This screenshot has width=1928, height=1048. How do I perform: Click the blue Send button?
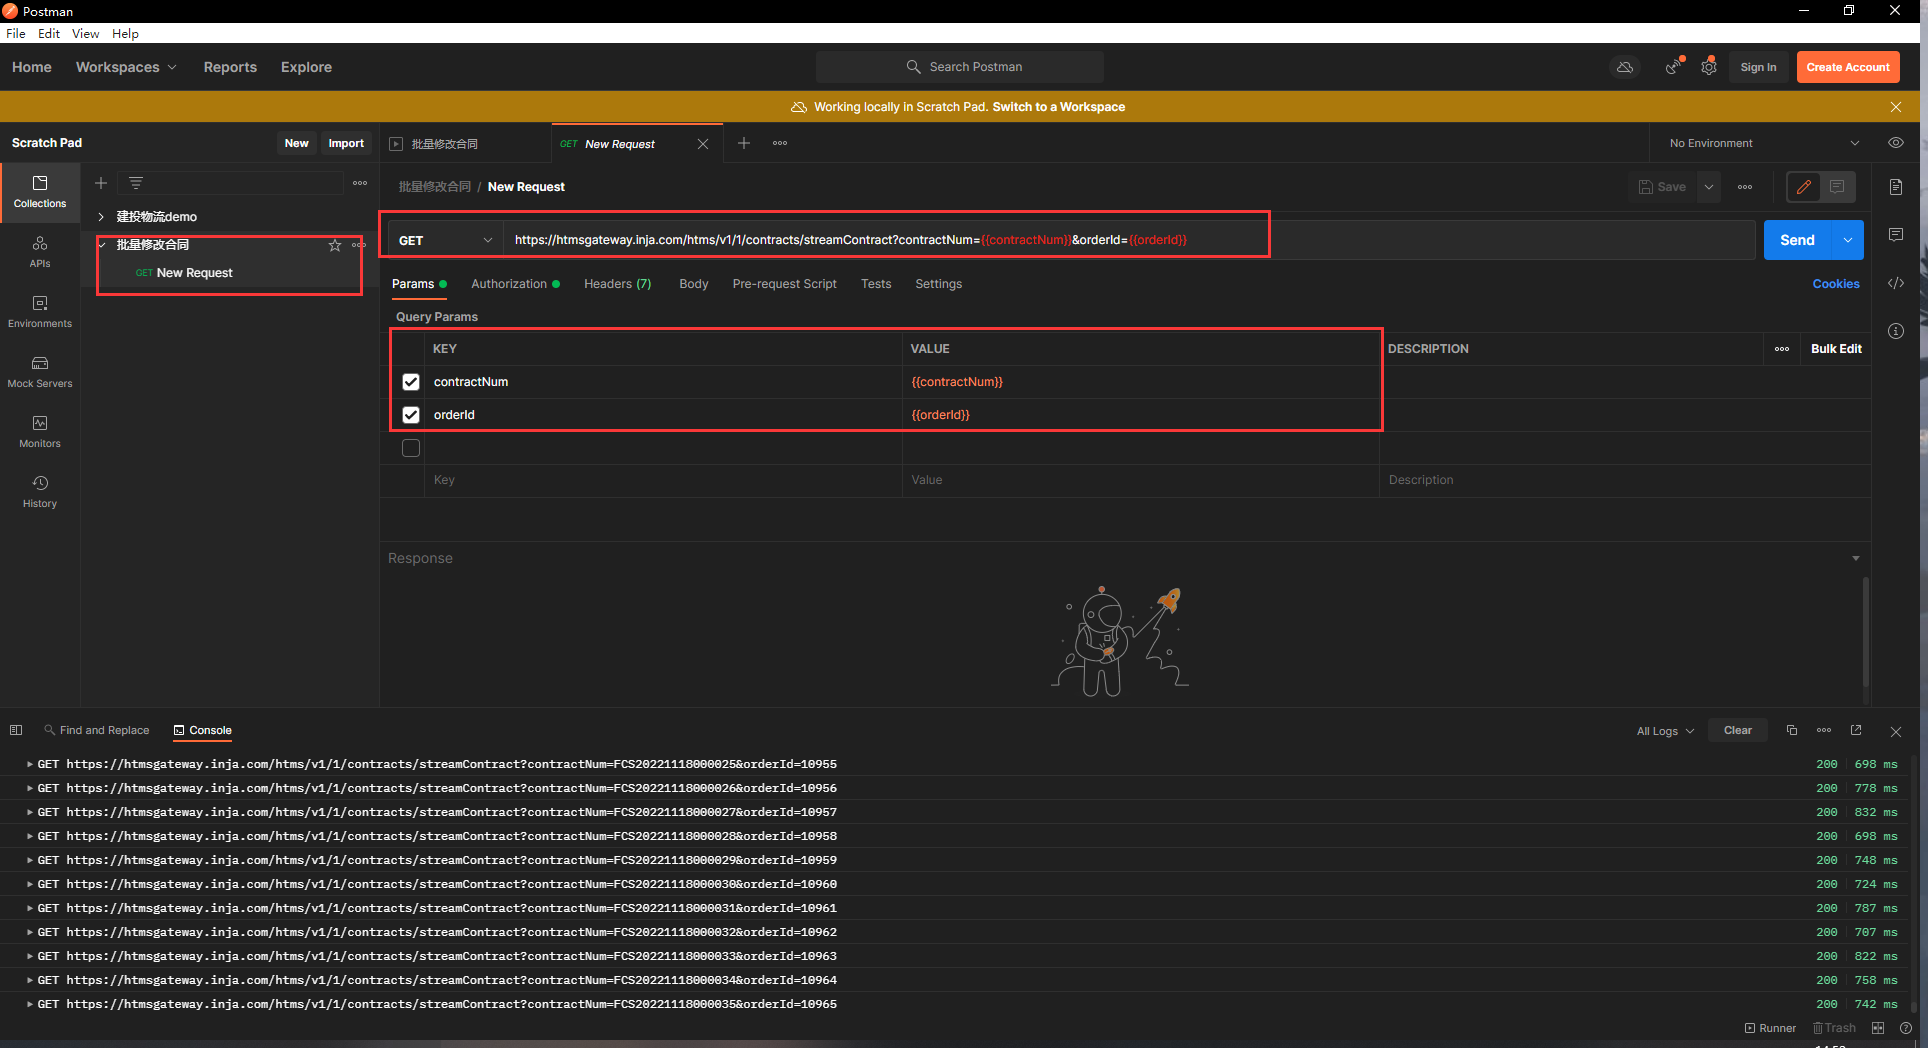[x=1797, y=240]
